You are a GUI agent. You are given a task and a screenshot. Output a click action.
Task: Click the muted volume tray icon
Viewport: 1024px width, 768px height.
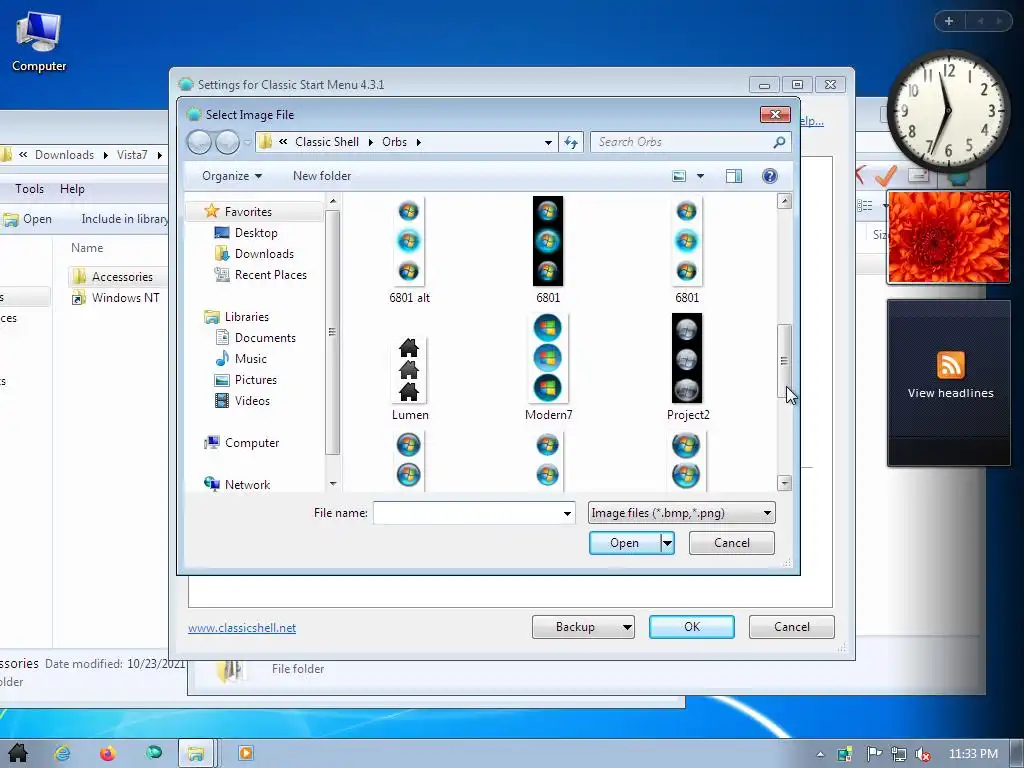point(923,754)
